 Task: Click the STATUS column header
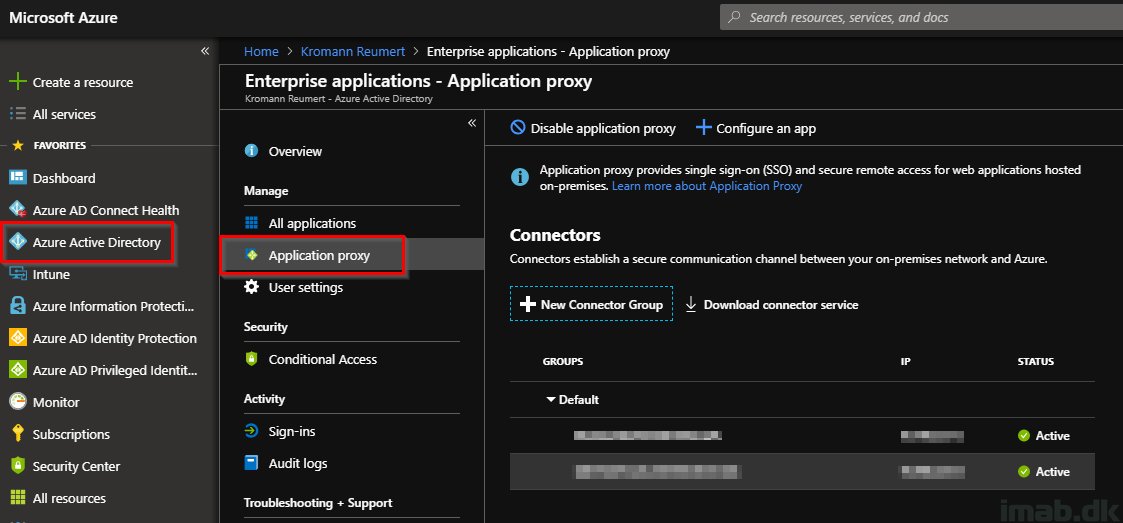coord(1036,362)
